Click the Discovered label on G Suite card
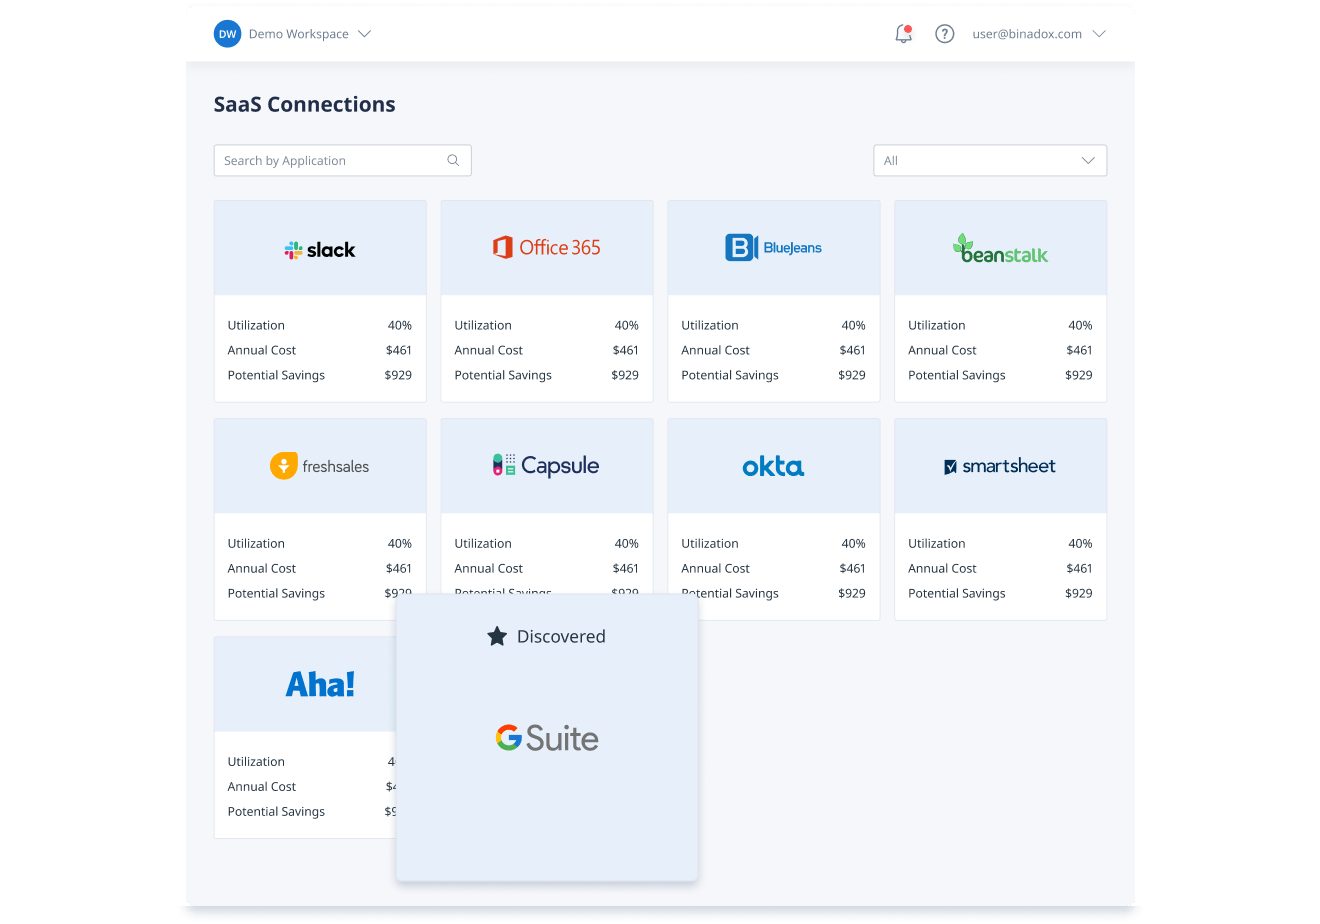The image size is (1320, 924). tap(561, 636)
